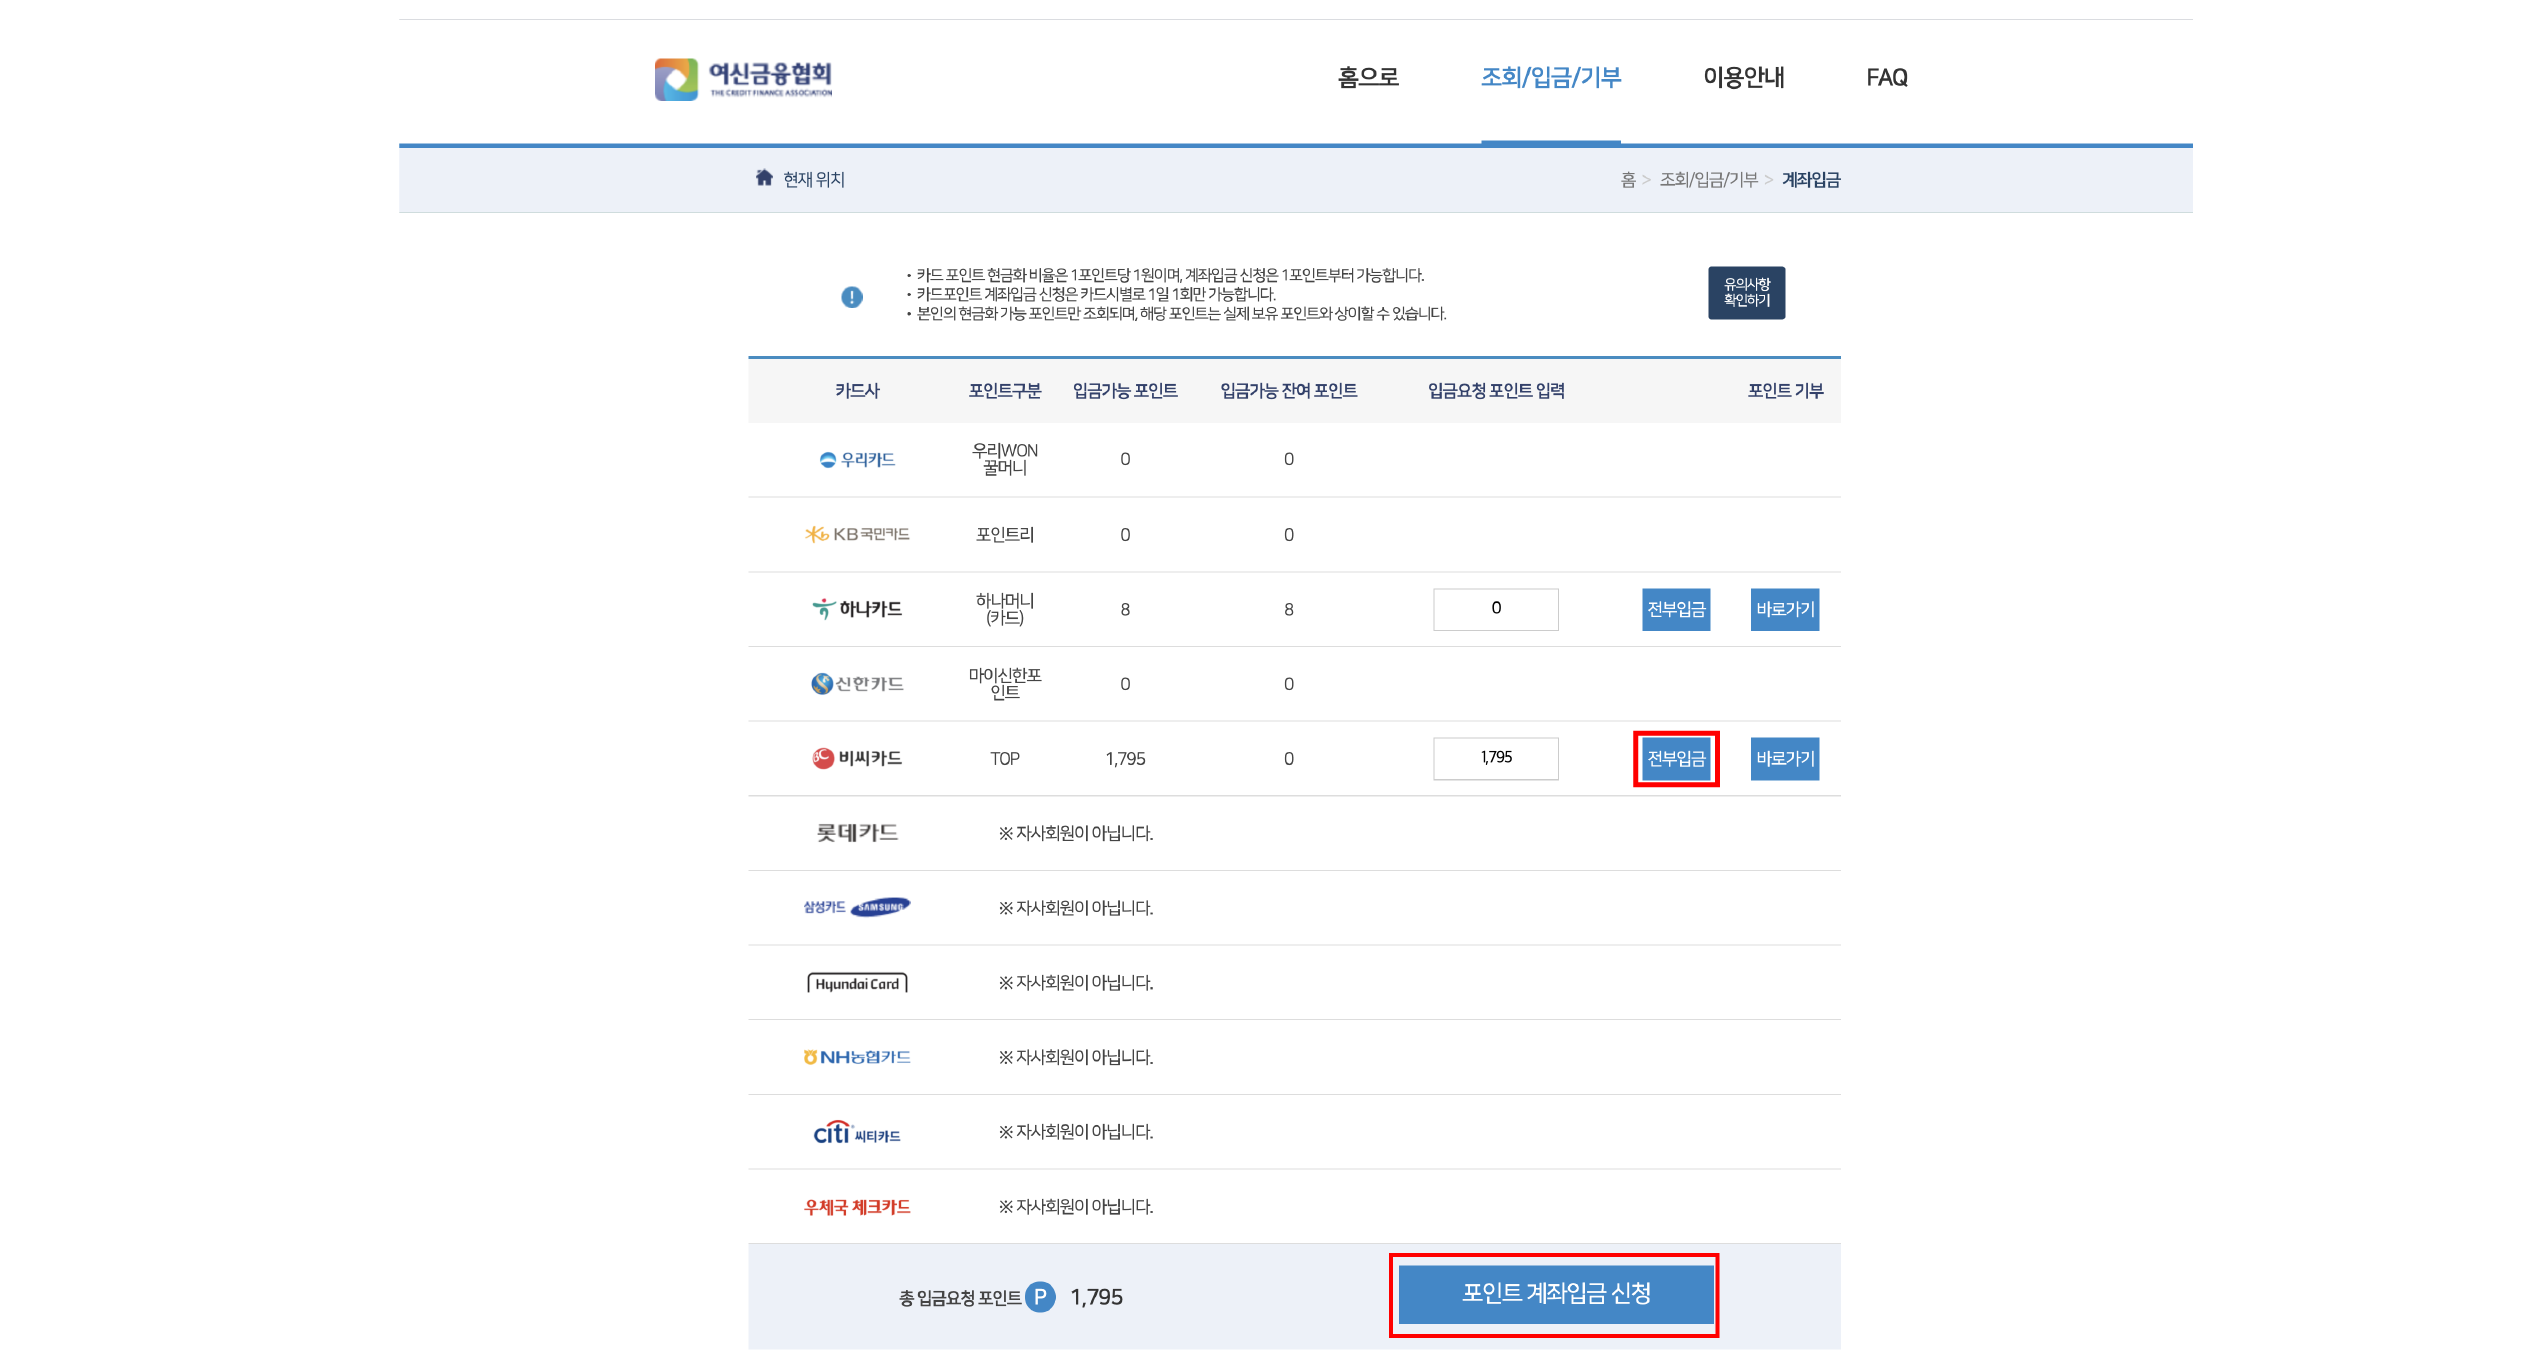Screen dimensions: 2546x1365
Task: Open the 홈으로 menu
Action: tap(1367, 77)
